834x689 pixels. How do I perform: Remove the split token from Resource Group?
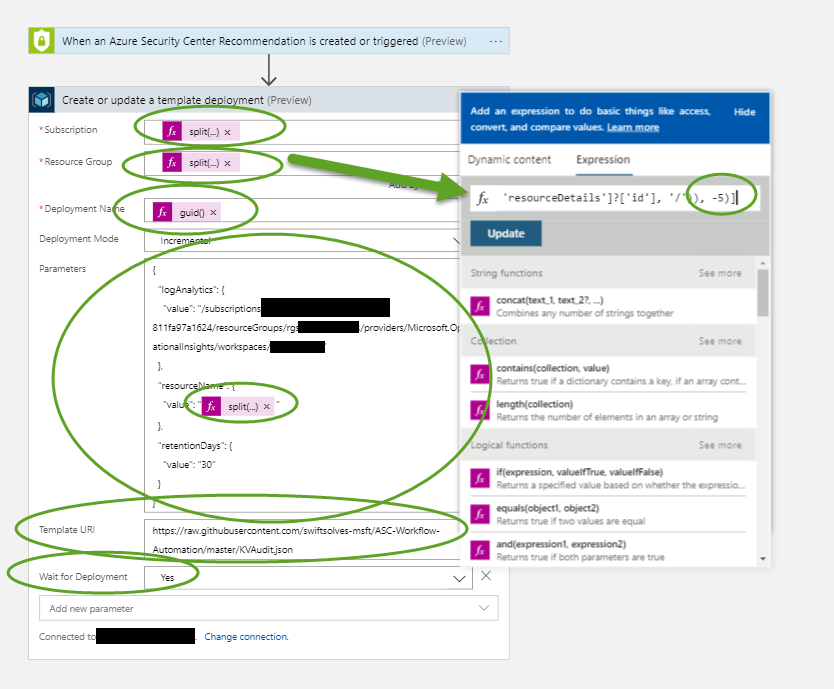[x=228, y=163]
